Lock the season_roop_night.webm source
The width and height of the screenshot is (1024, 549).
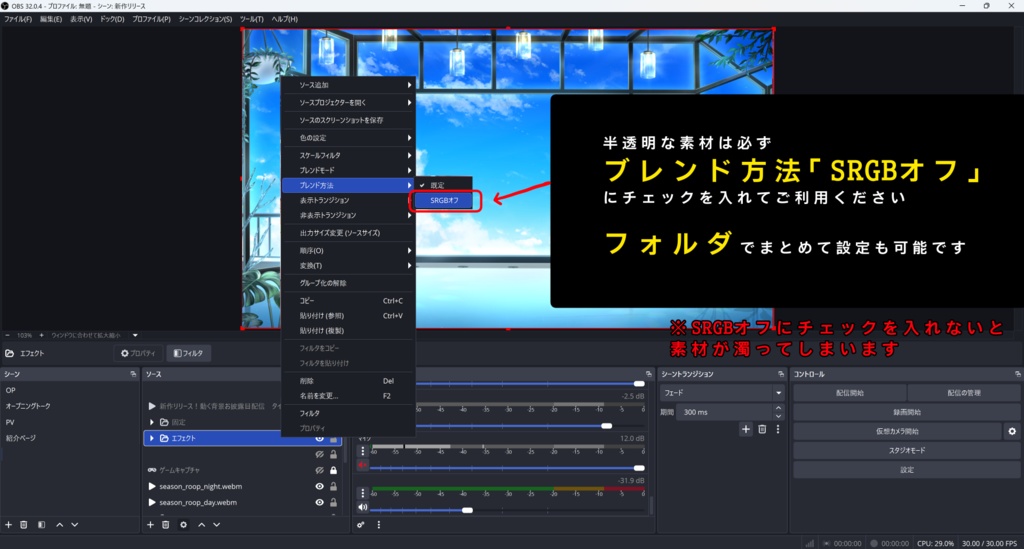(x=334, y=486)
